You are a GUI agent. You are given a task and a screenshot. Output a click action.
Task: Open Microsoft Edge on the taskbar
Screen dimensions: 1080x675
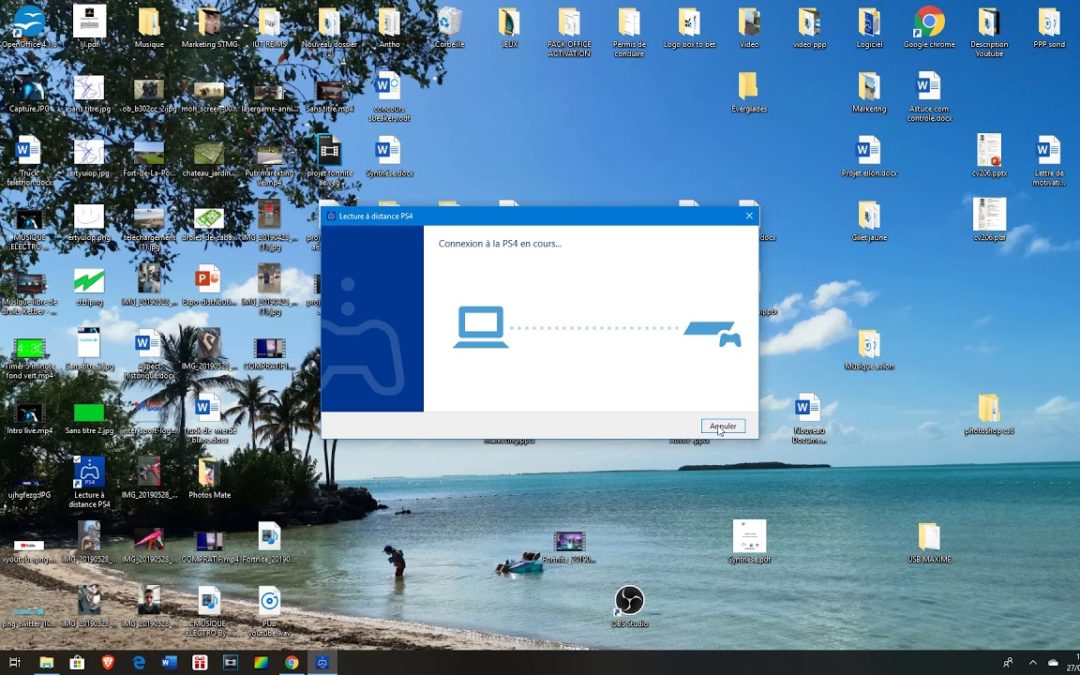(x=138, y=663)
